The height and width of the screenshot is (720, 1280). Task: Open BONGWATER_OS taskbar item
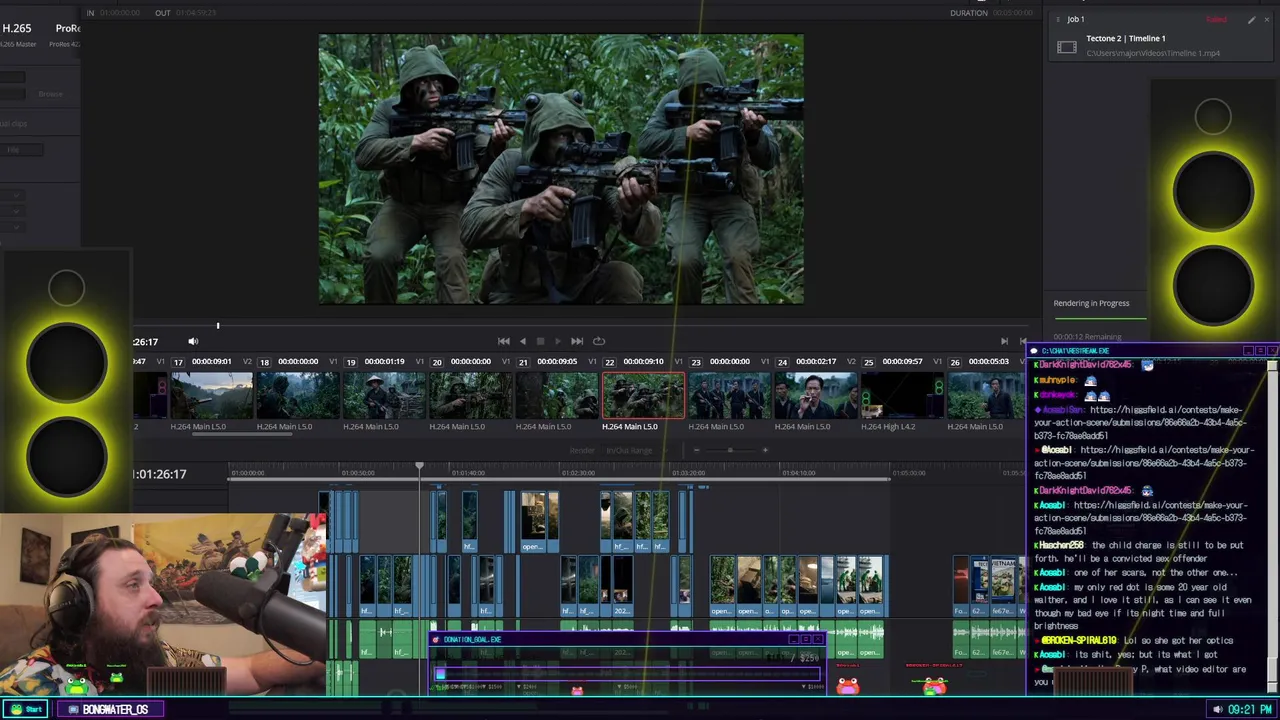click(108, 709)
